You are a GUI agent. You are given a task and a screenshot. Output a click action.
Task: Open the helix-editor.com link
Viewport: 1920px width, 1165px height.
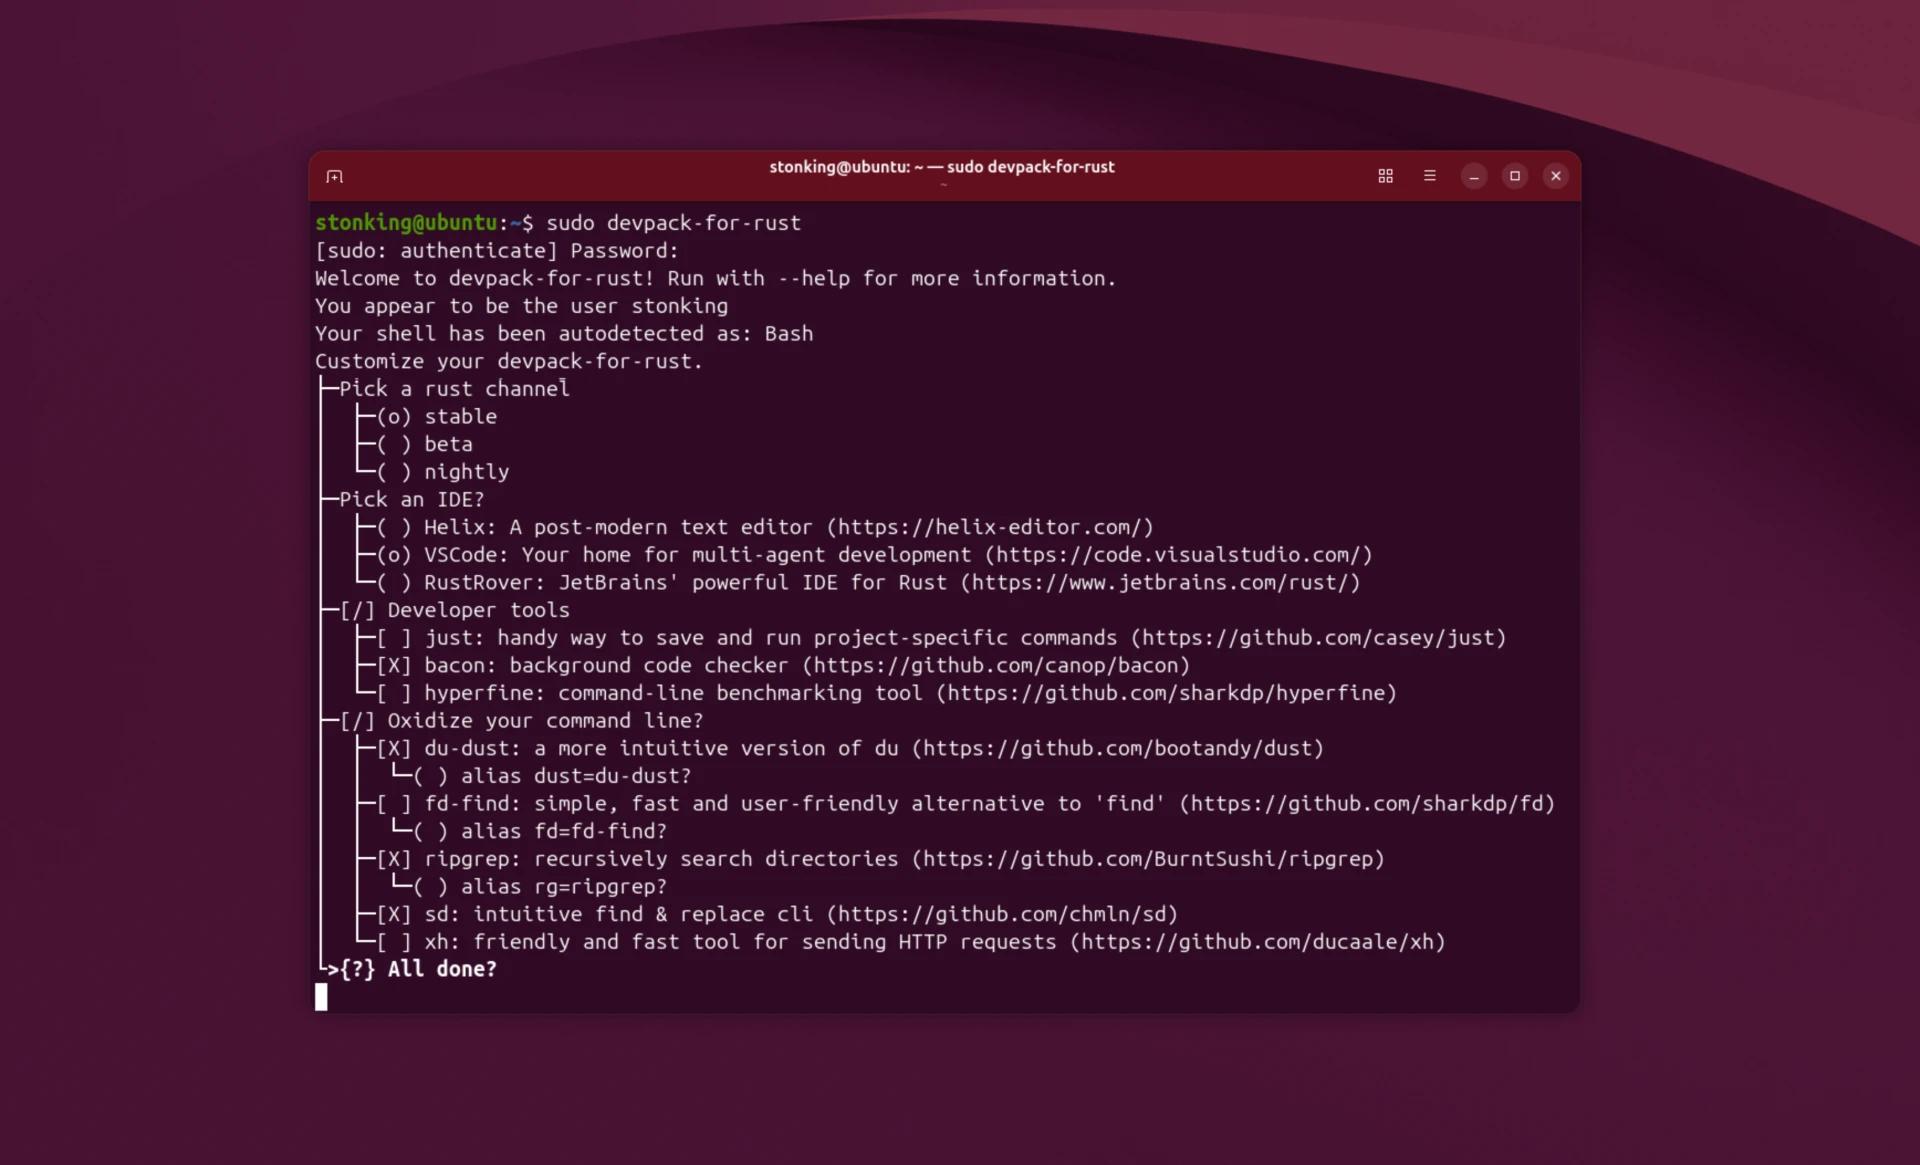(x=990, y=527)
